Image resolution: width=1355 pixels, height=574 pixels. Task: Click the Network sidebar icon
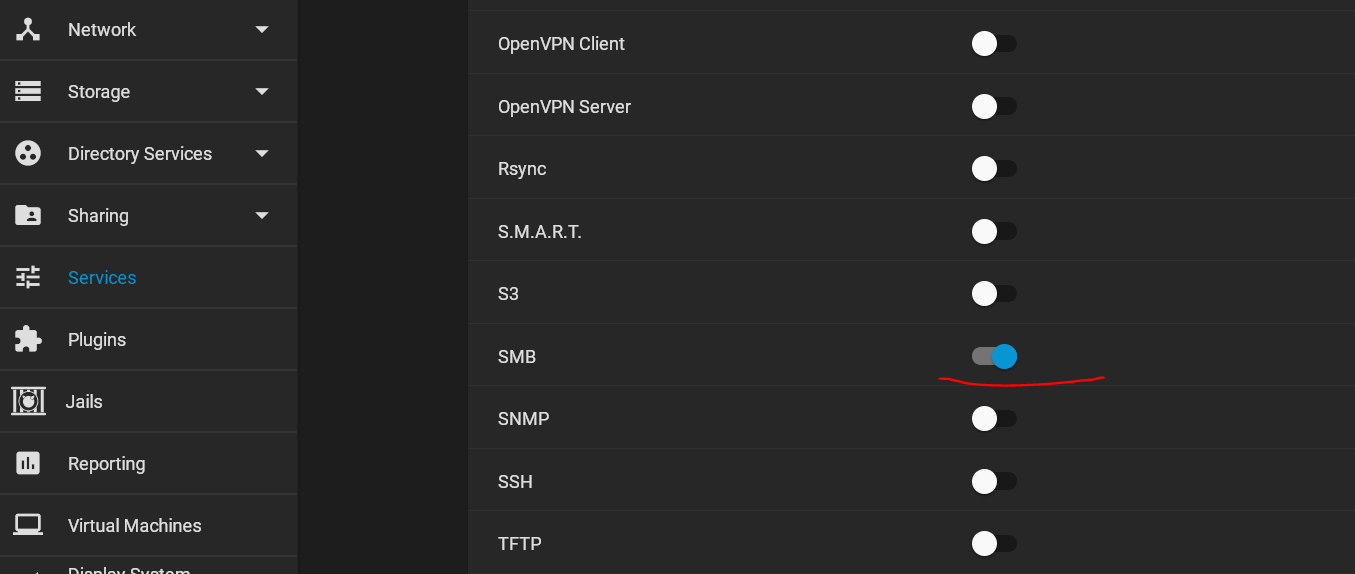click(x=28, y=30)
